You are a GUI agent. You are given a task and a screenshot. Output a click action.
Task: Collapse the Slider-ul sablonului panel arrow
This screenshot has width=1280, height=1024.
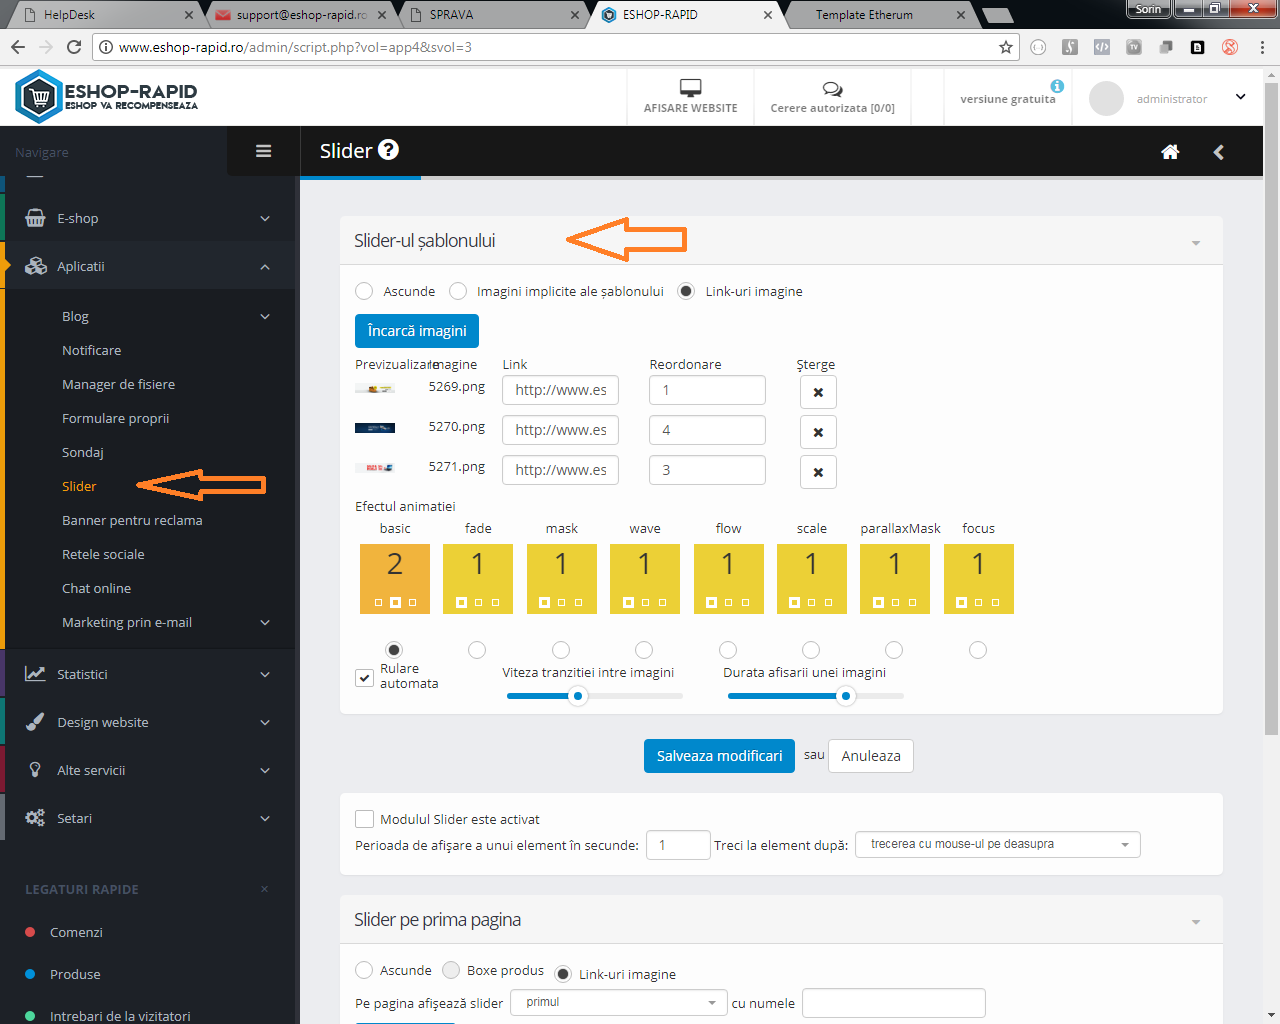point(1196,243)
